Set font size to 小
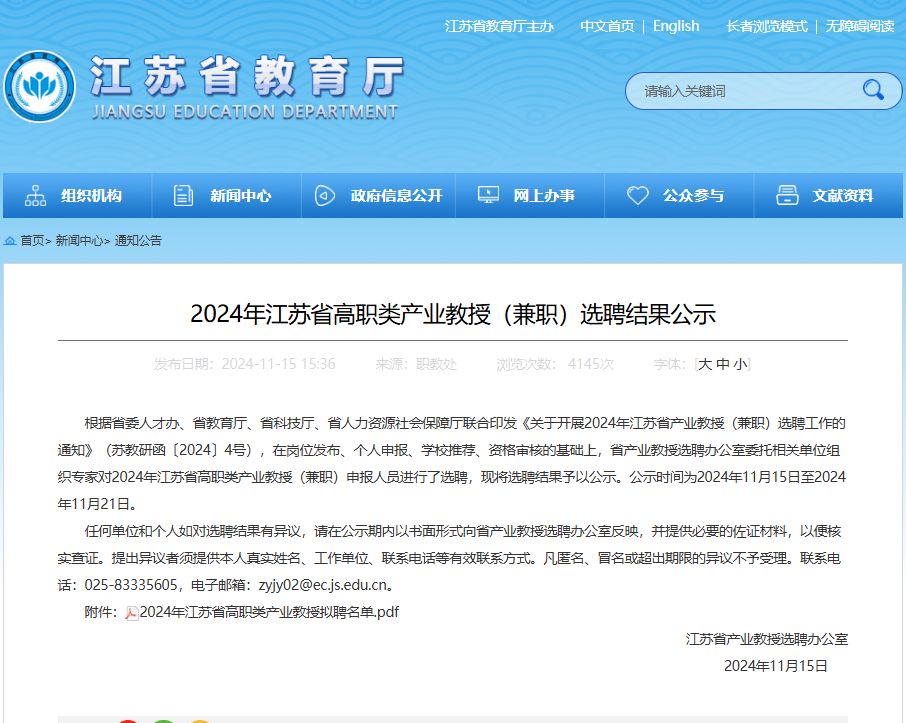Screen dimensions: 906x723 (740, 364)
